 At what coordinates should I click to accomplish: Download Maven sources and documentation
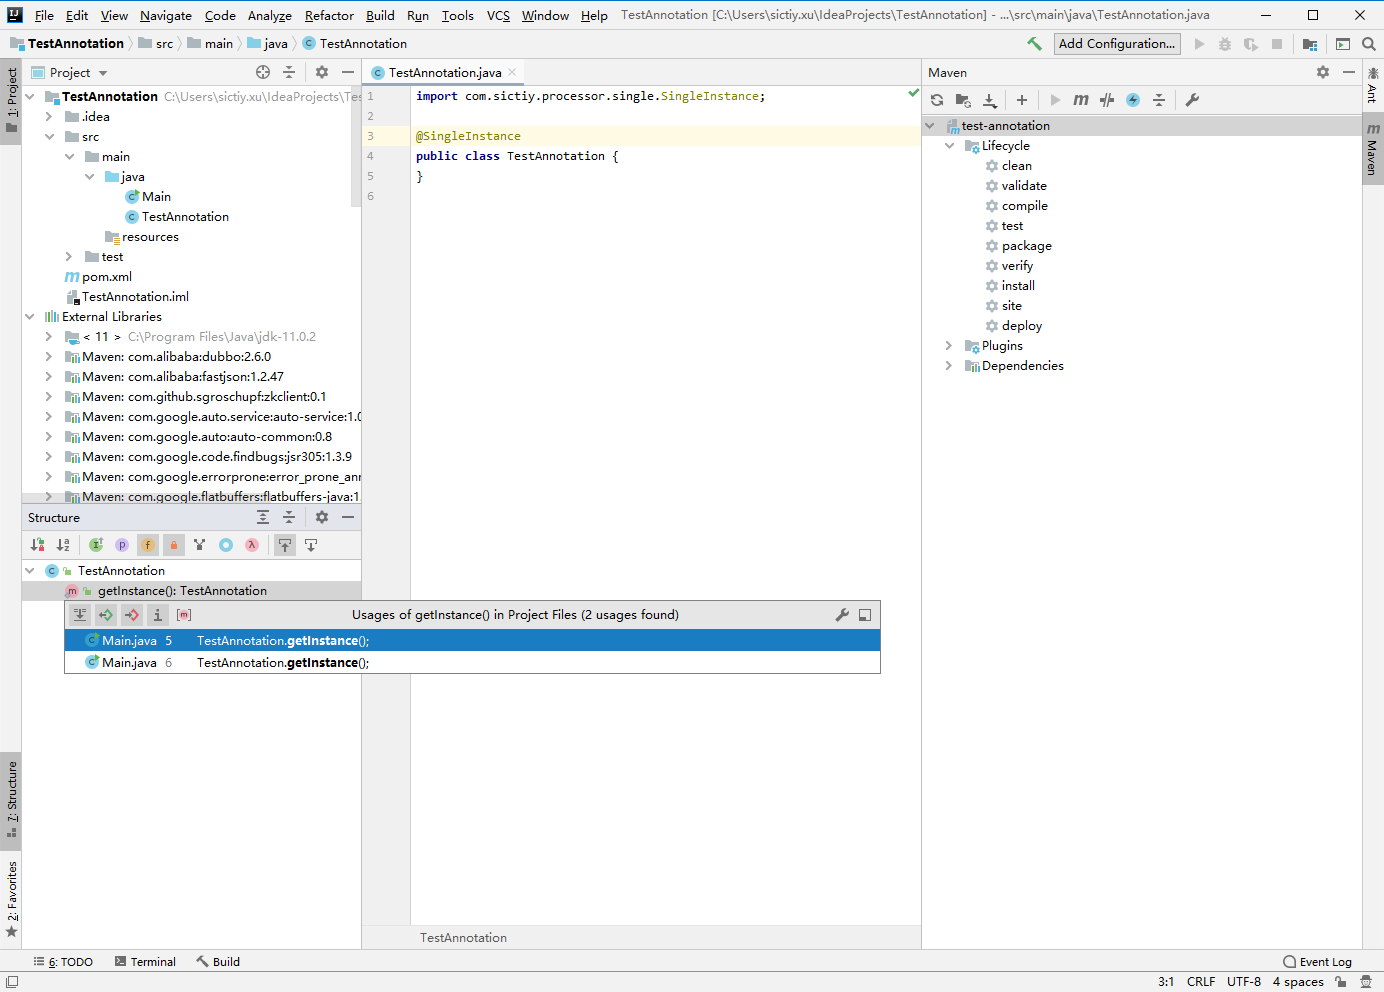tap(989, 100)
